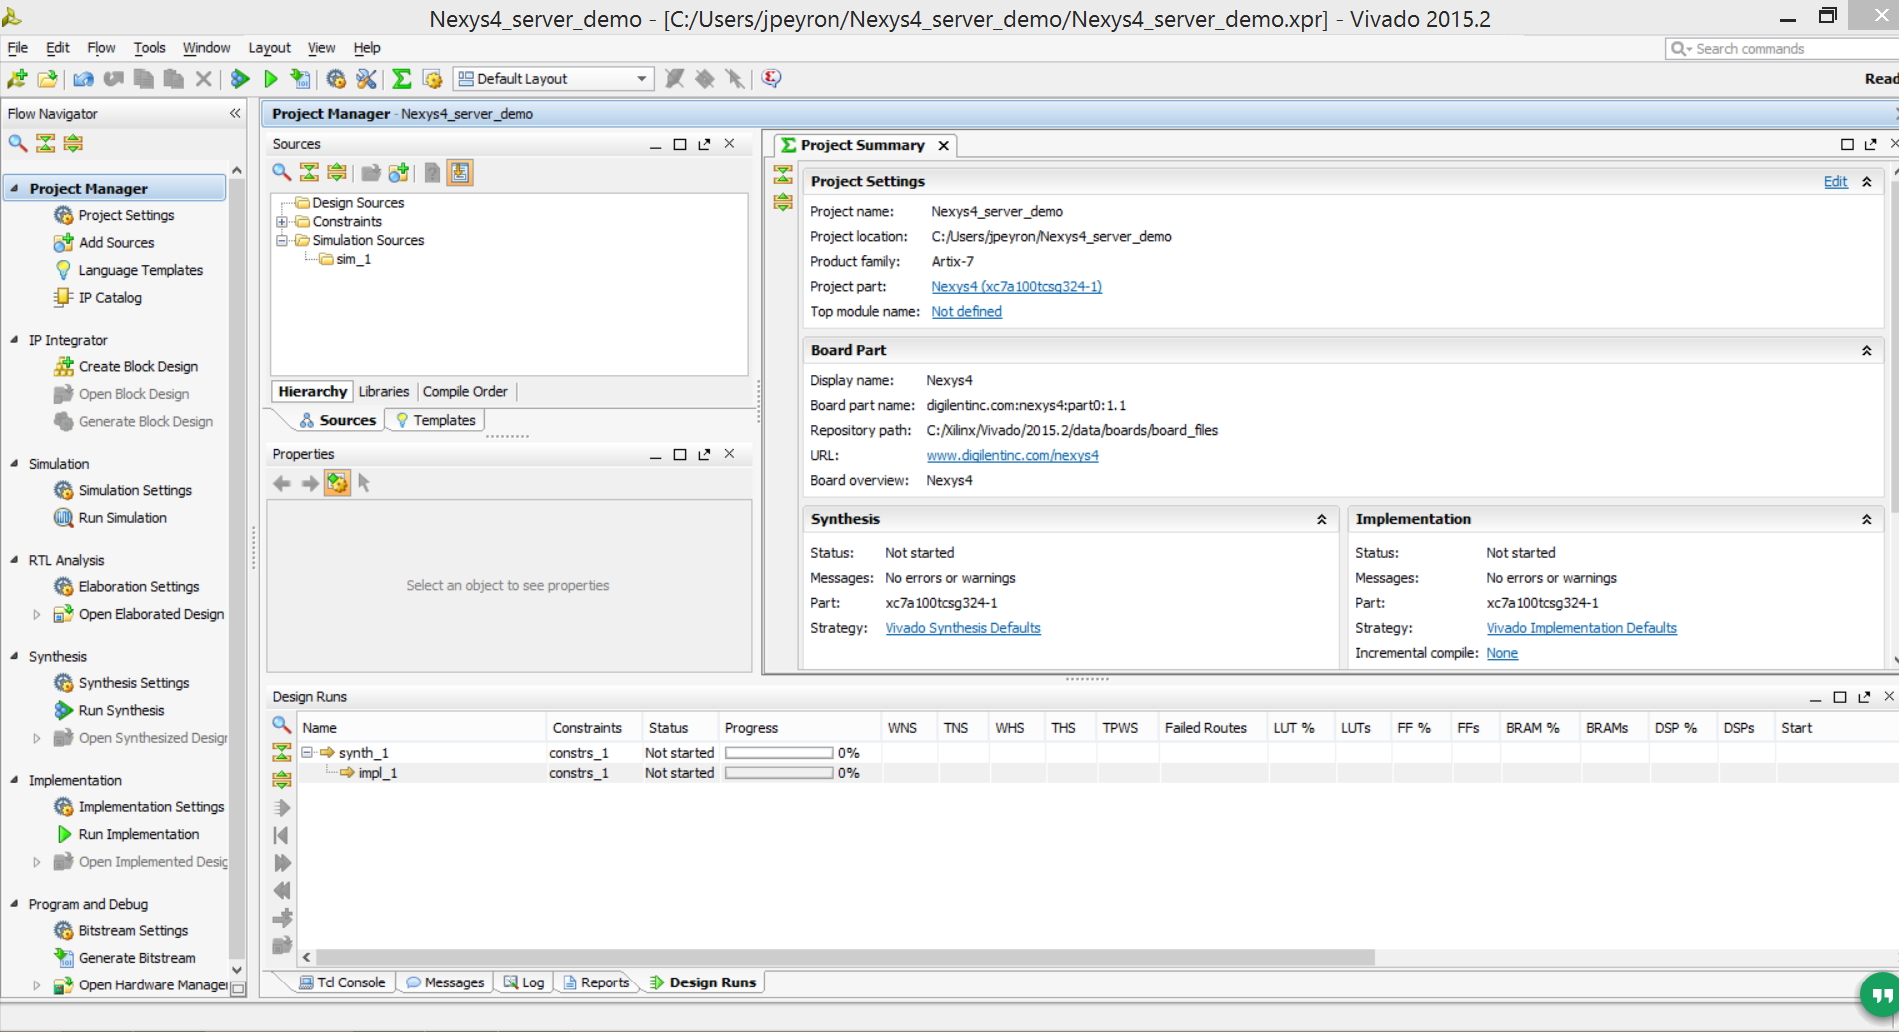The width and height of the screenshot is (1899, 1032).
Task: Click Run Implementation in Flow Navigator
Action: pos(138,834)
